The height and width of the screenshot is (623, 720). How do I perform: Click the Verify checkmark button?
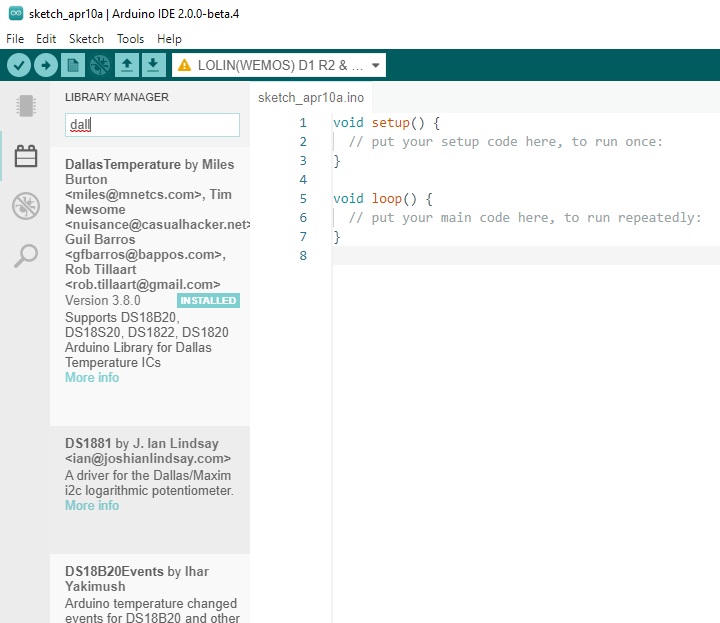point(19,65)
